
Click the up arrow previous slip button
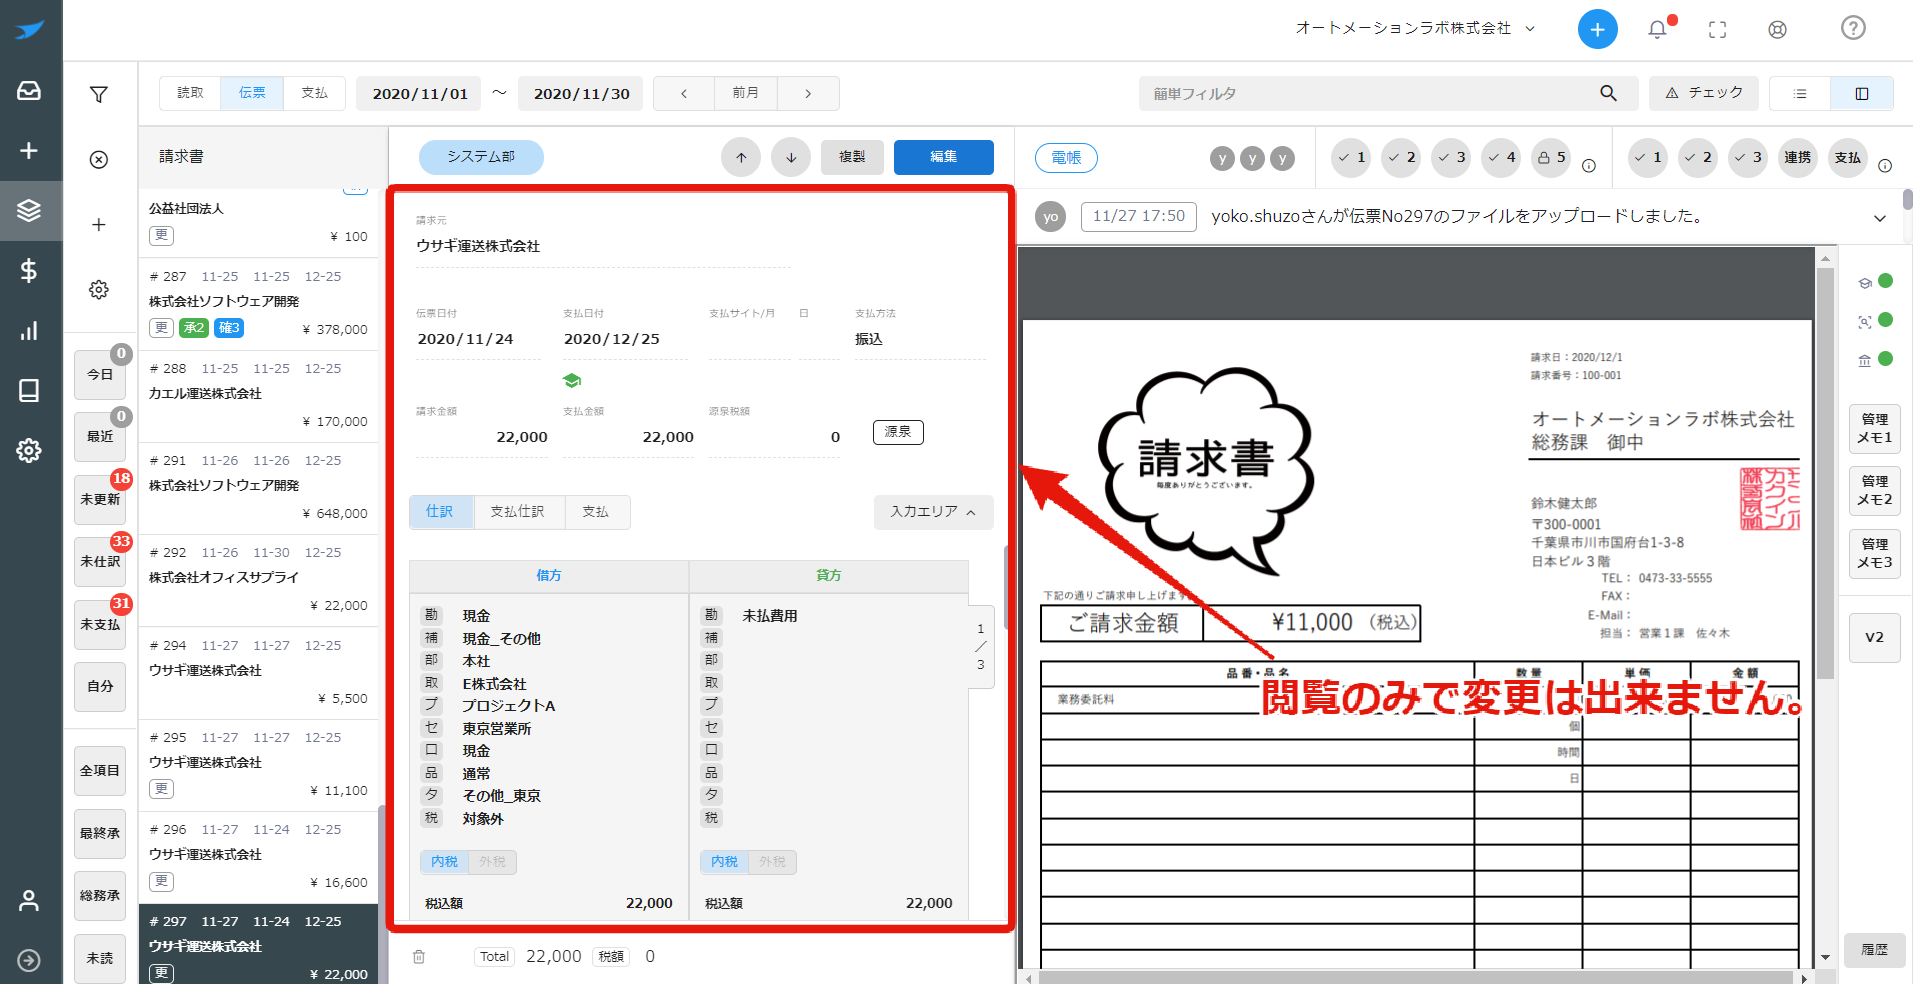[x=741, y=157]
